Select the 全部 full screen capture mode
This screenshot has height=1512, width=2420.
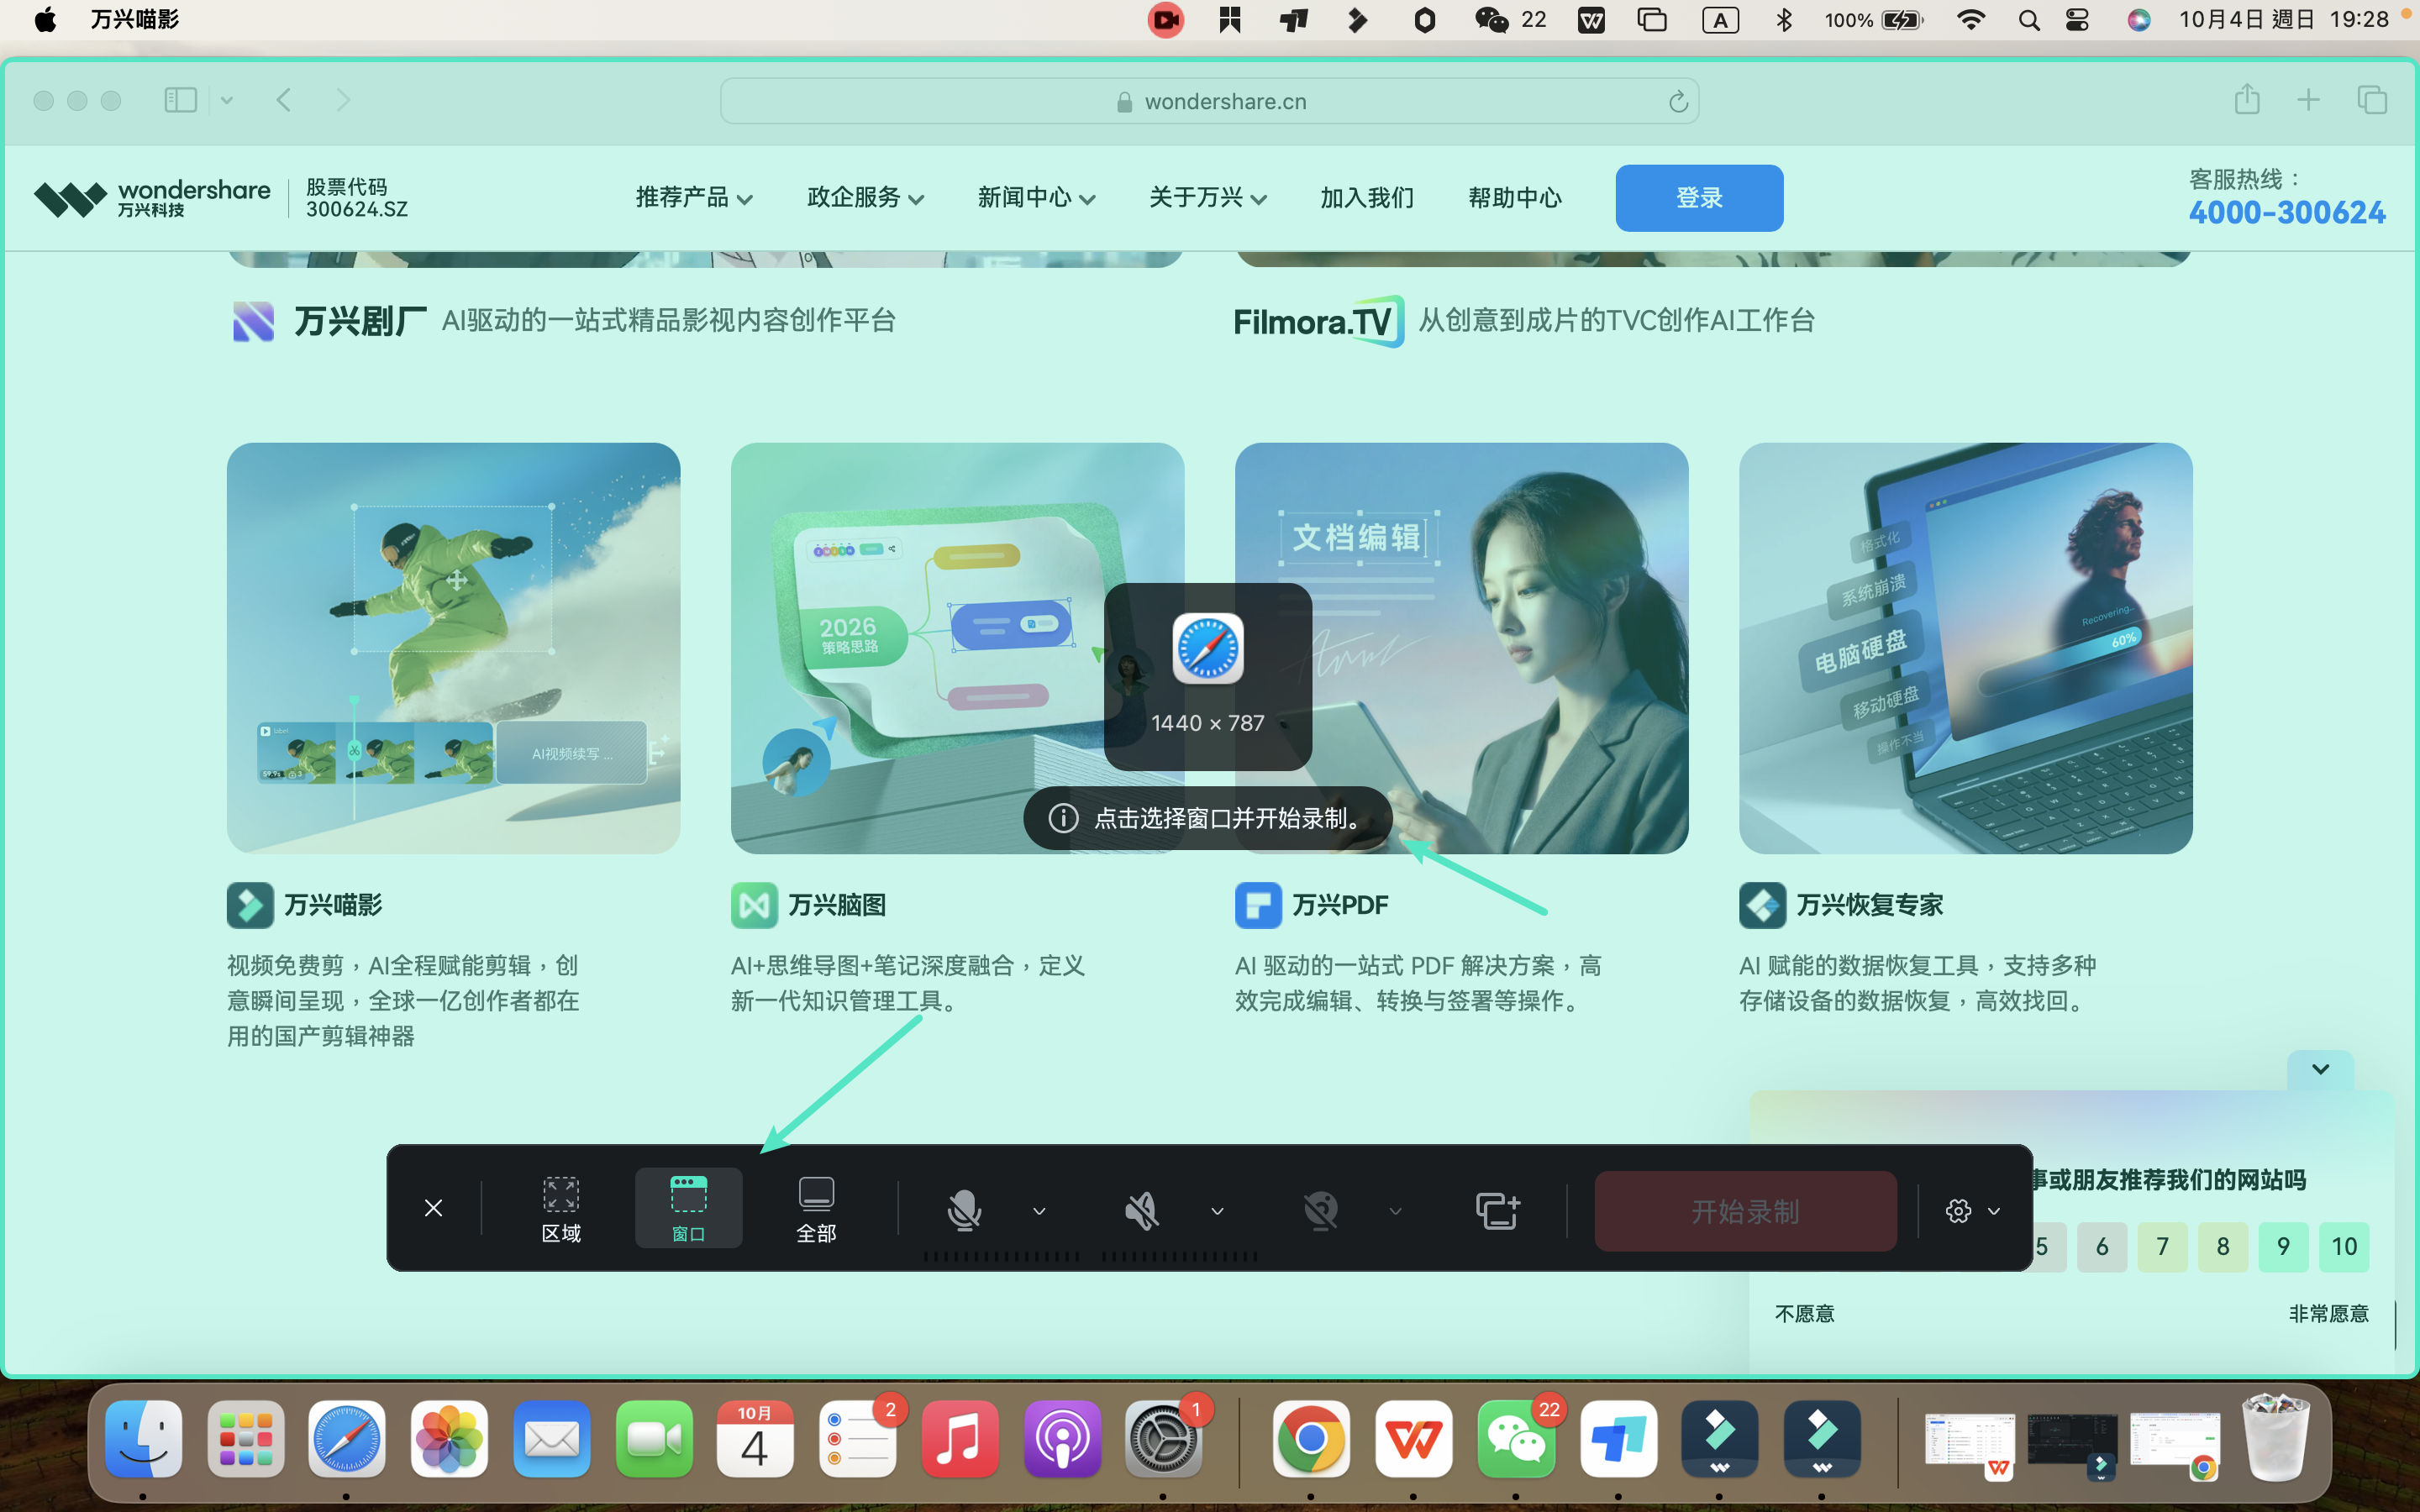click(816, 1208)
